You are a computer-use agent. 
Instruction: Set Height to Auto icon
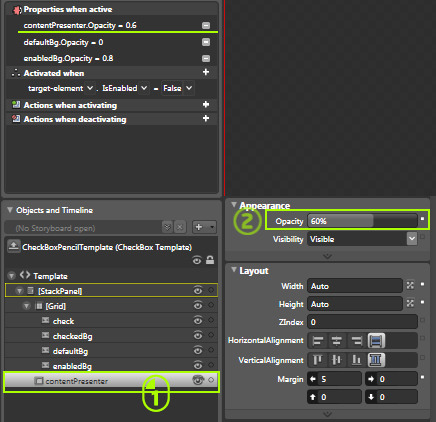point(410,303)
